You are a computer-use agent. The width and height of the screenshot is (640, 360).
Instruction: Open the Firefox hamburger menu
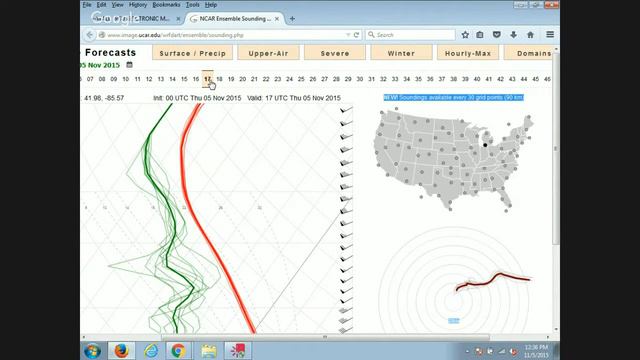pyautogui.click(x=550, y=35)
